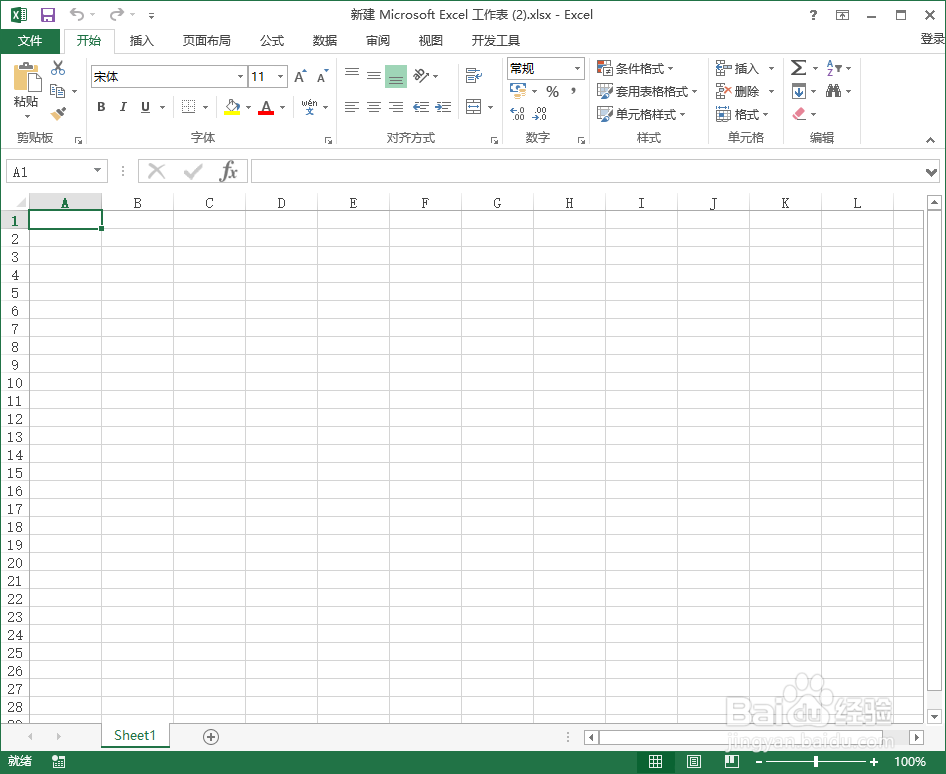Increase indent of cell text
This screenshot has width=946, height=774.
tap(443, 107)
